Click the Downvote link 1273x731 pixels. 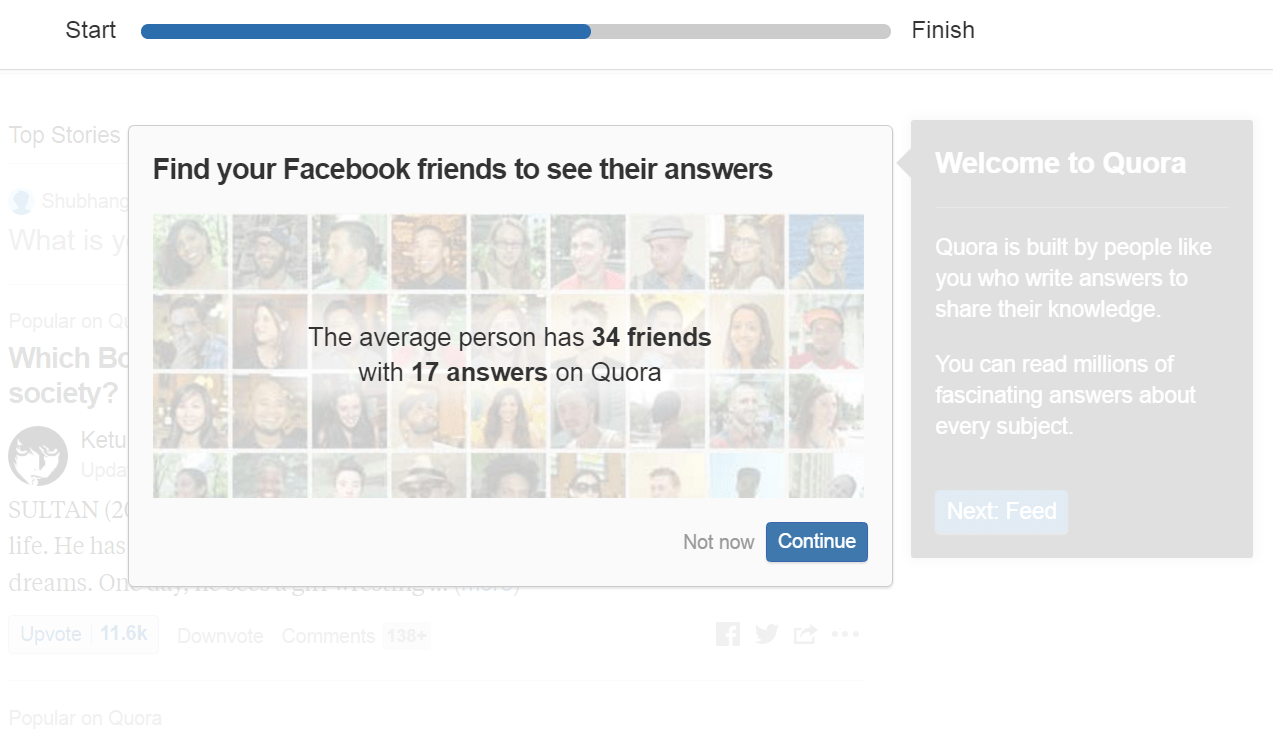click(x=220, y=636)
